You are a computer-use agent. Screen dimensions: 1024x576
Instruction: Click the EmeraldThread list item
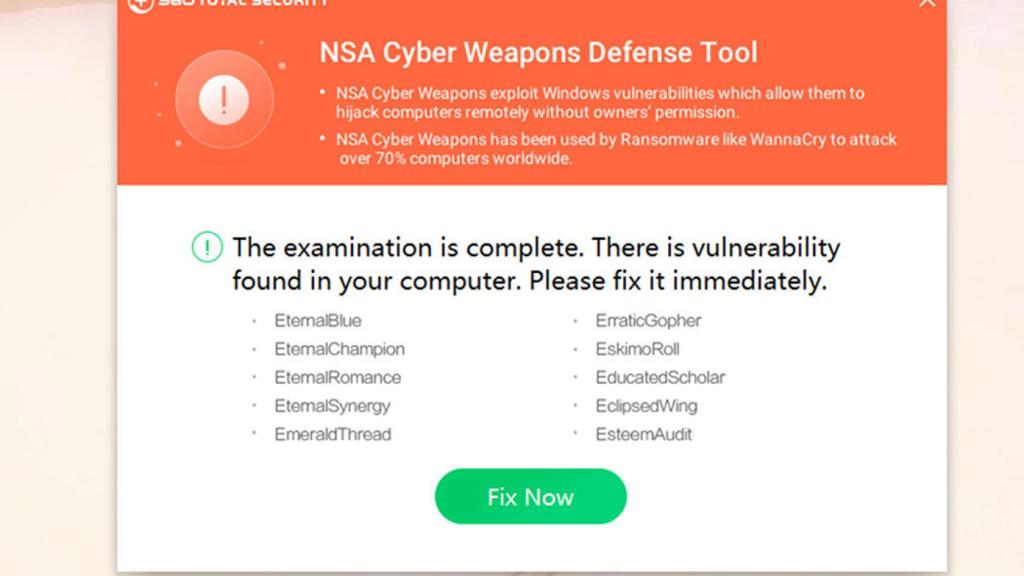[x=334, y=434]
